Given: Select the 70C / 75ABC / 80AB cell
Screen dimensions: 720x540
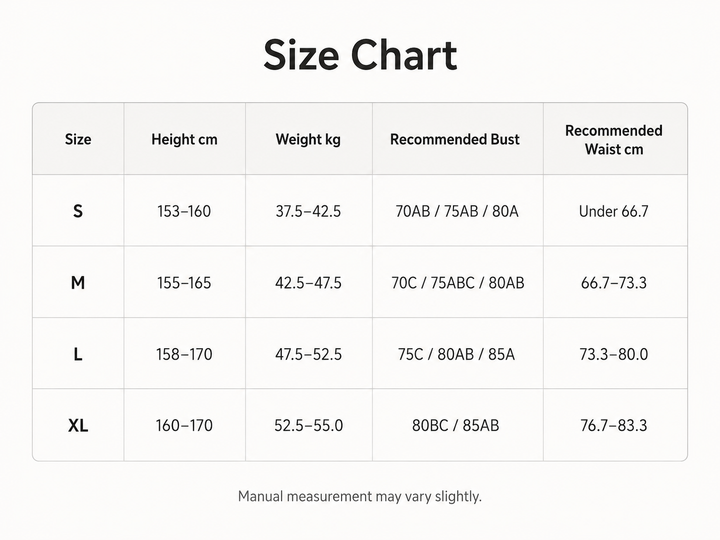Looking at the screenshot, I should [458, 283].
